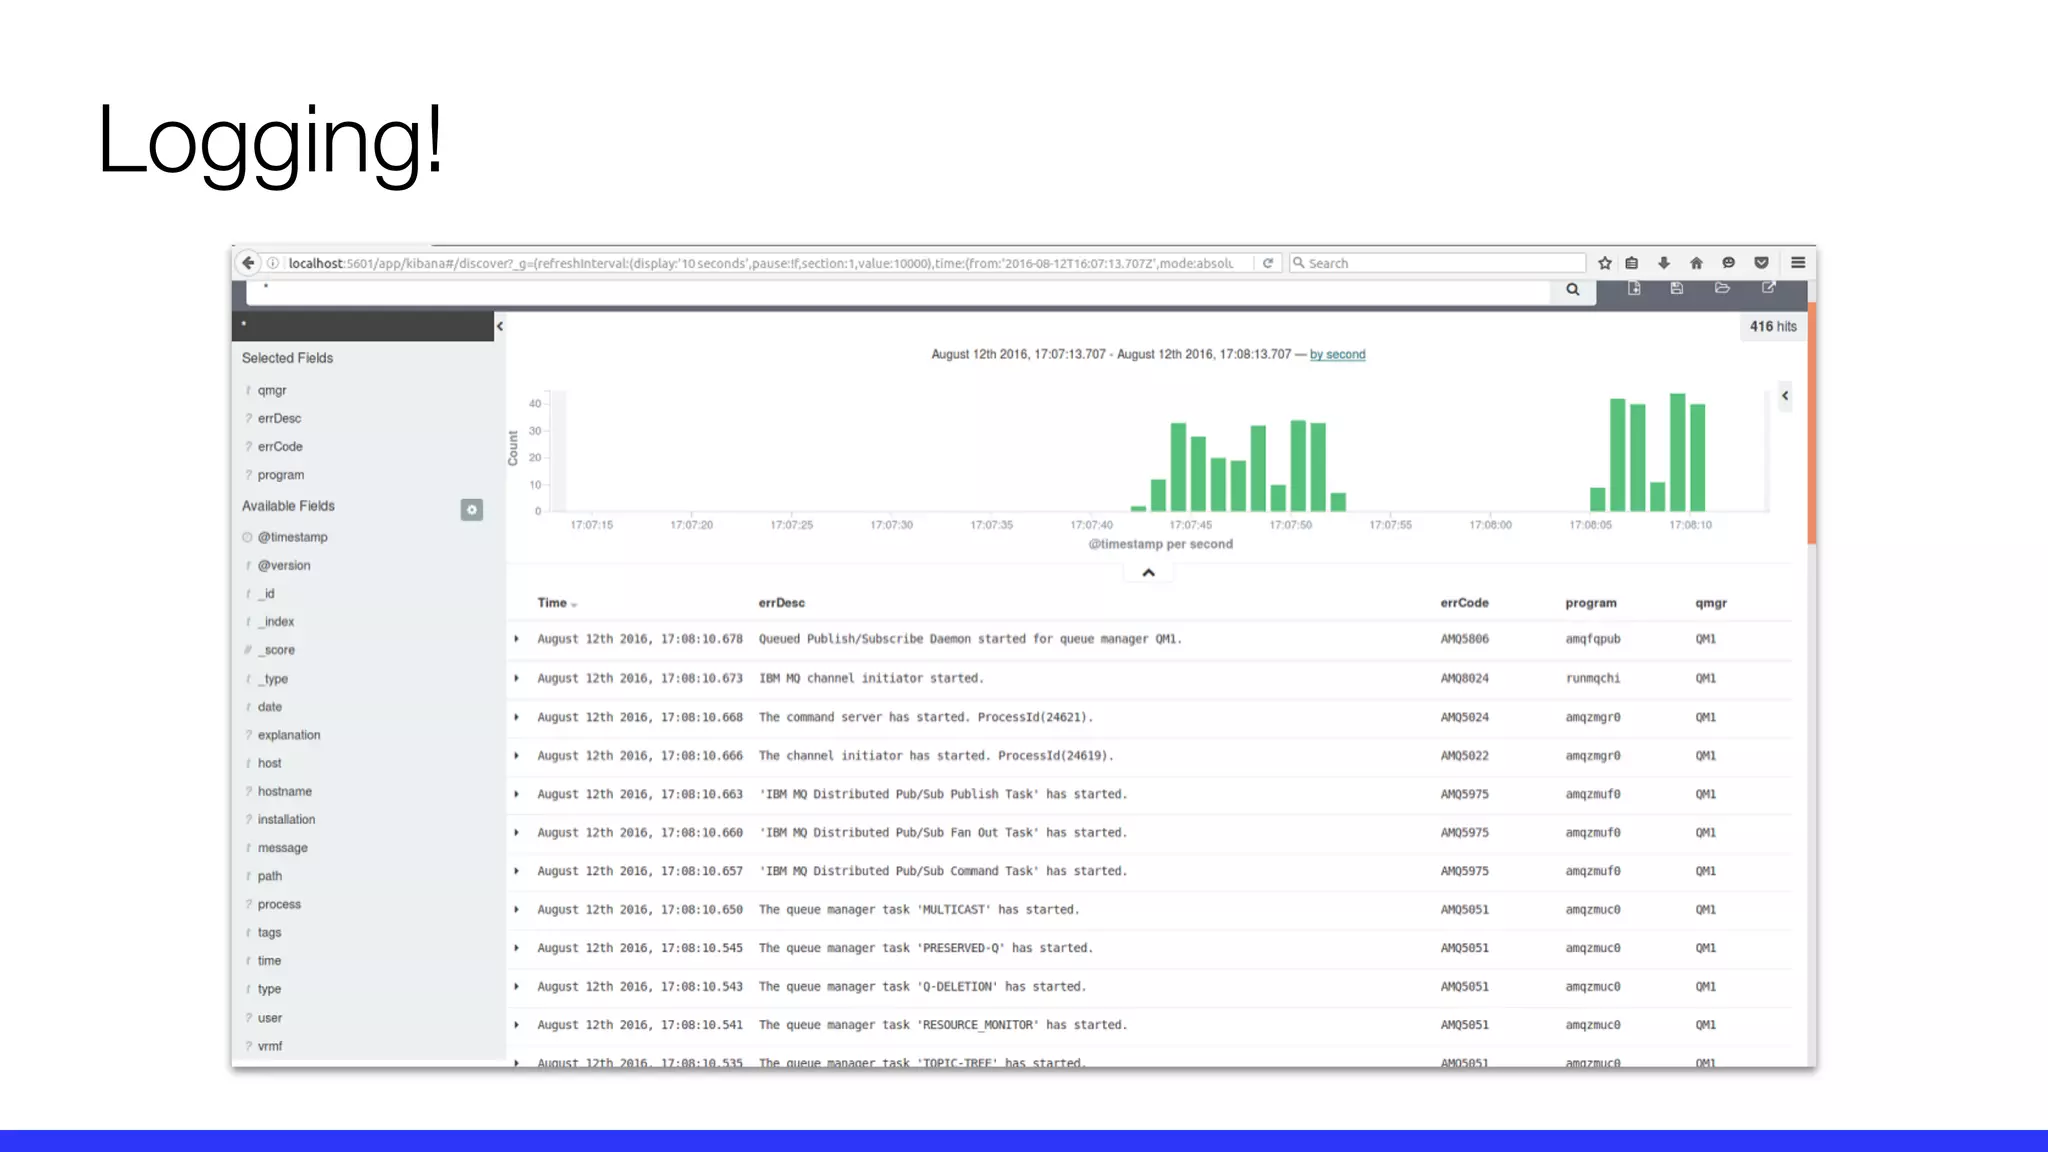Sort results by the Time column header
This screenshot has height=1152, width=2048.
pyautogui.click(x=552, y=603)
